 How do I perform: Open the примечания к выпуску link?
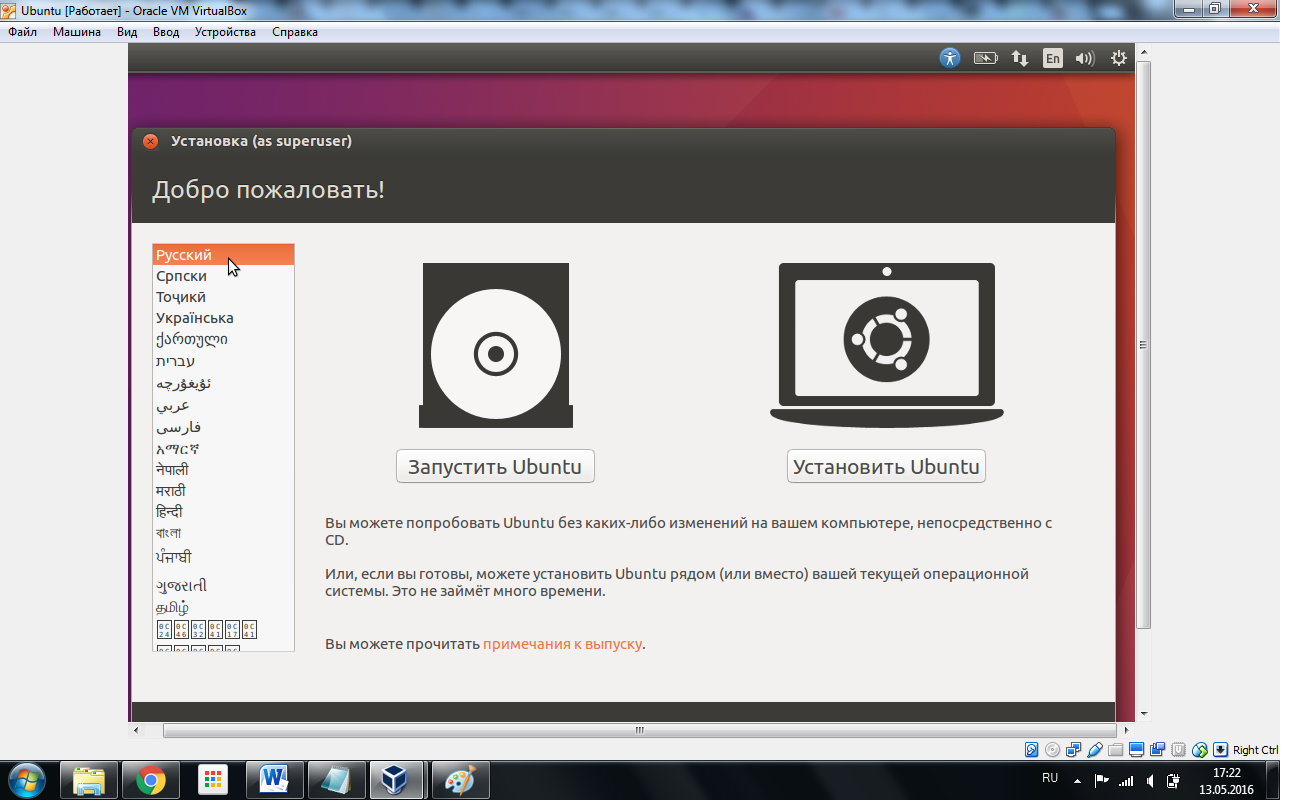[x=562, y=644]
